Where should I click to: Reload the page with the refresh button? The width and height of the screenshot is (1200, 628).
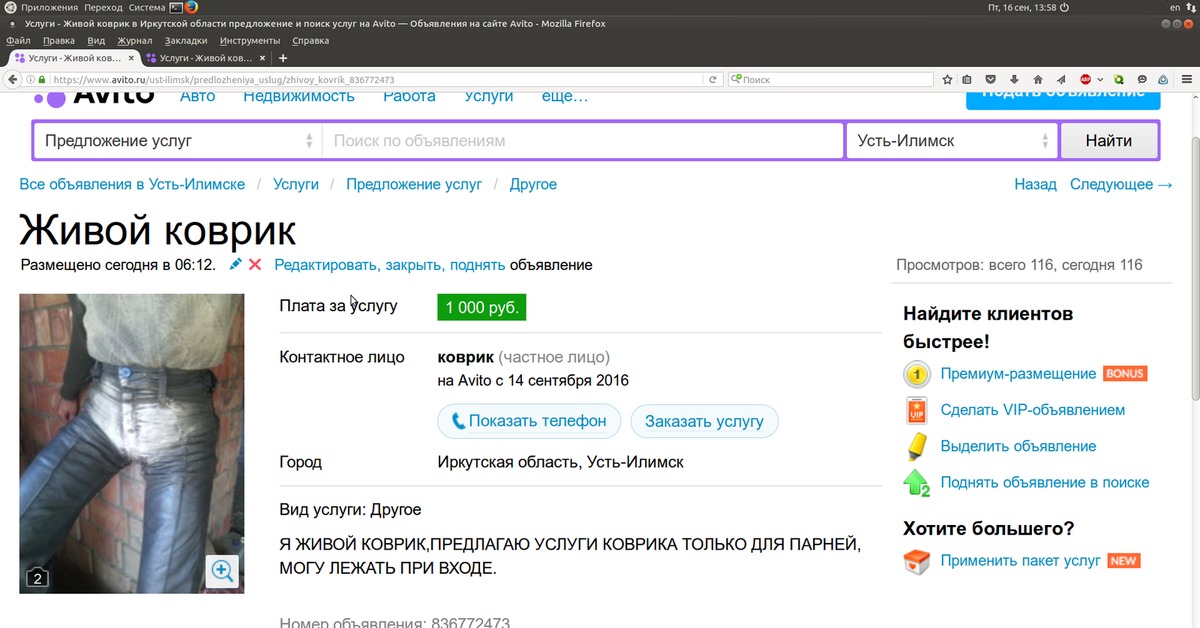click(x=713, y=79)
